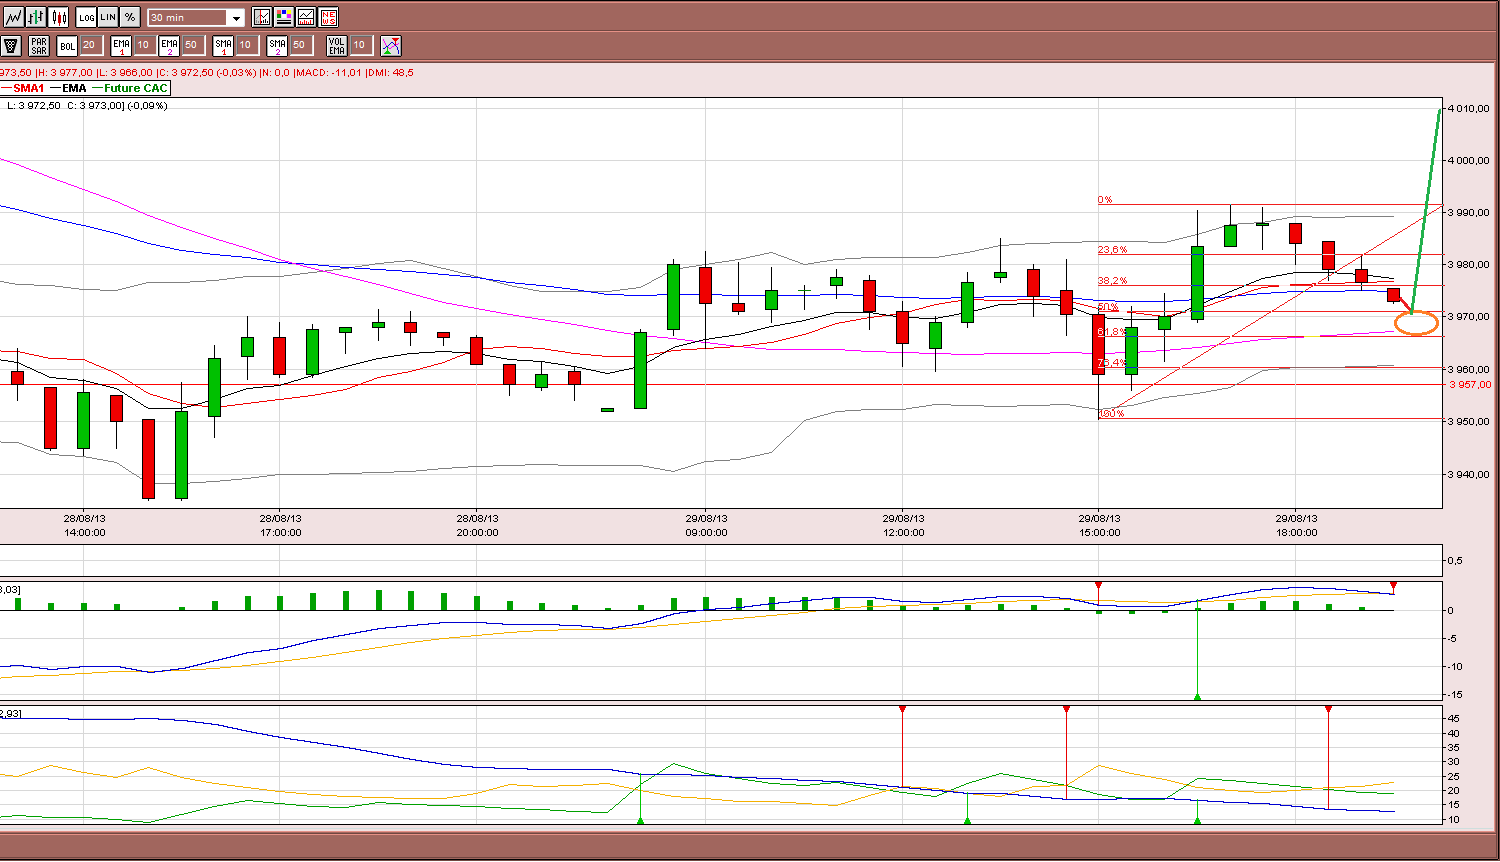Viewport: 1500px width, 862px height.
Task: Click the 28/08/13 14:00:00 time axis label
Action: click(x=84, y=526)
